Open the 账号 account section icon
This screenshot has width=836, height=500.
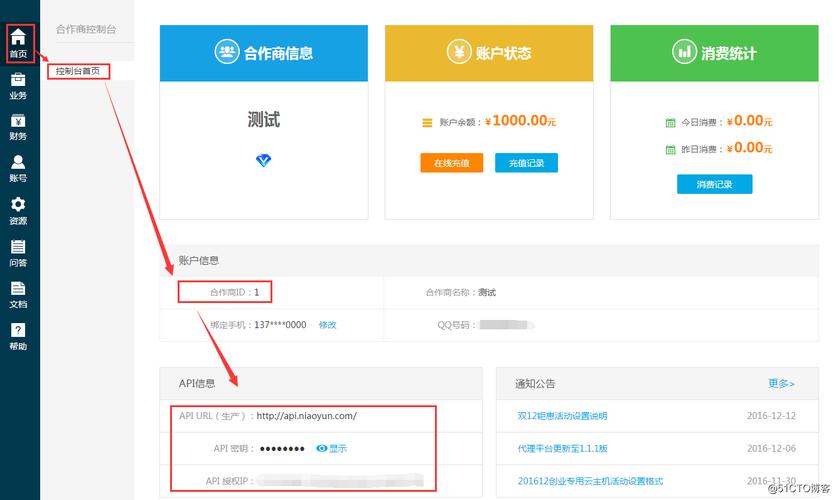[18, 168]
